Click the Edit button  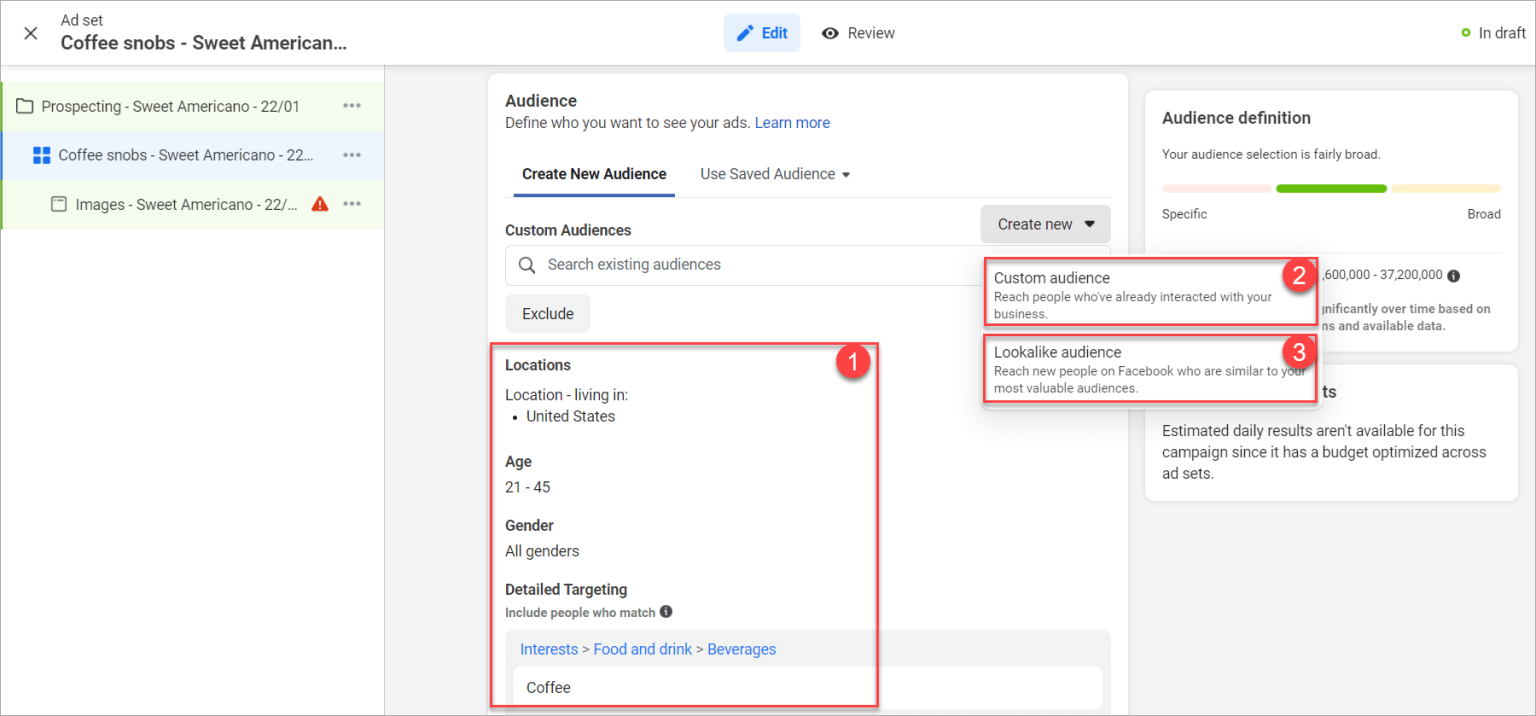click(x=761, y=33)
